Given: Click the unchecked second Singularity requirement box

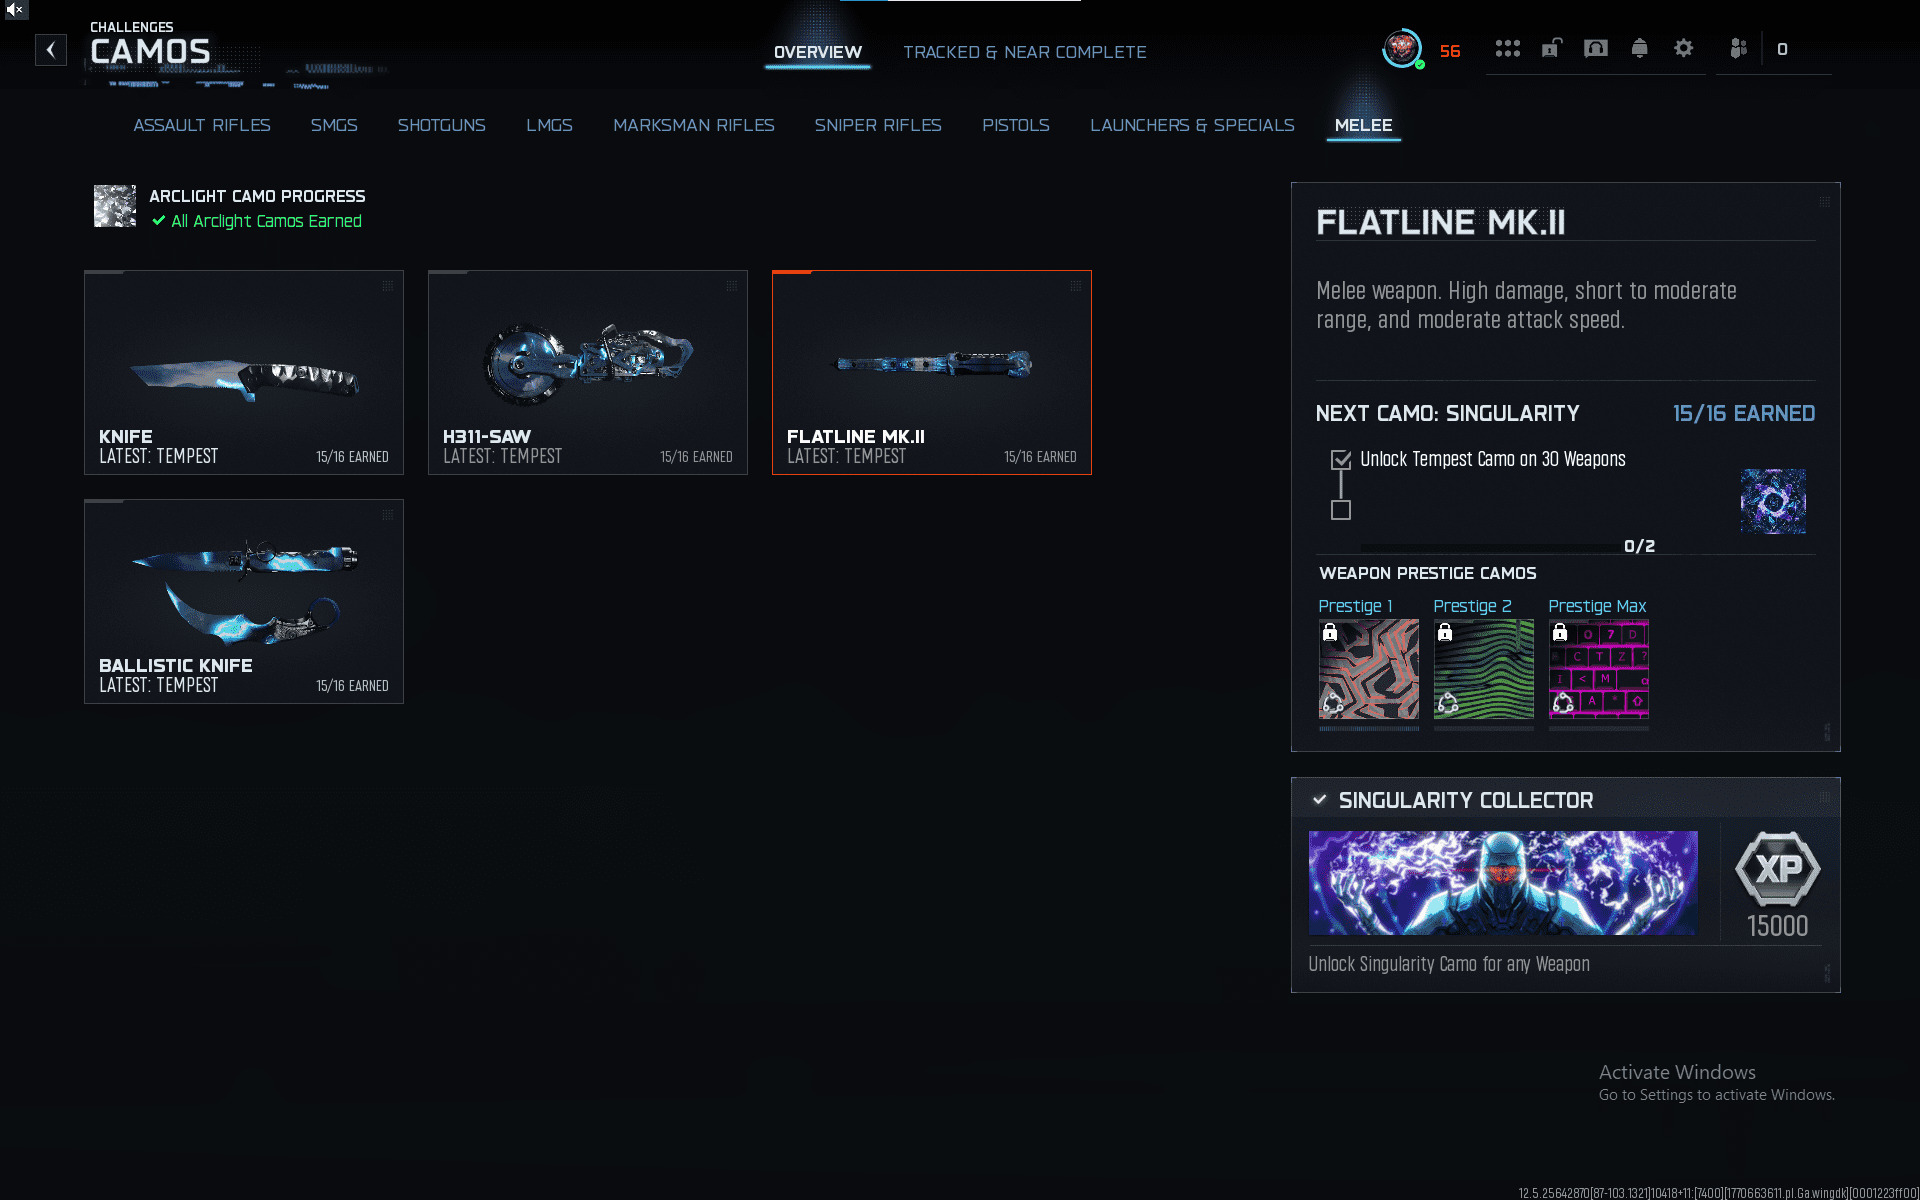Looking at the screenshot, I should (x=1341, y=510).
